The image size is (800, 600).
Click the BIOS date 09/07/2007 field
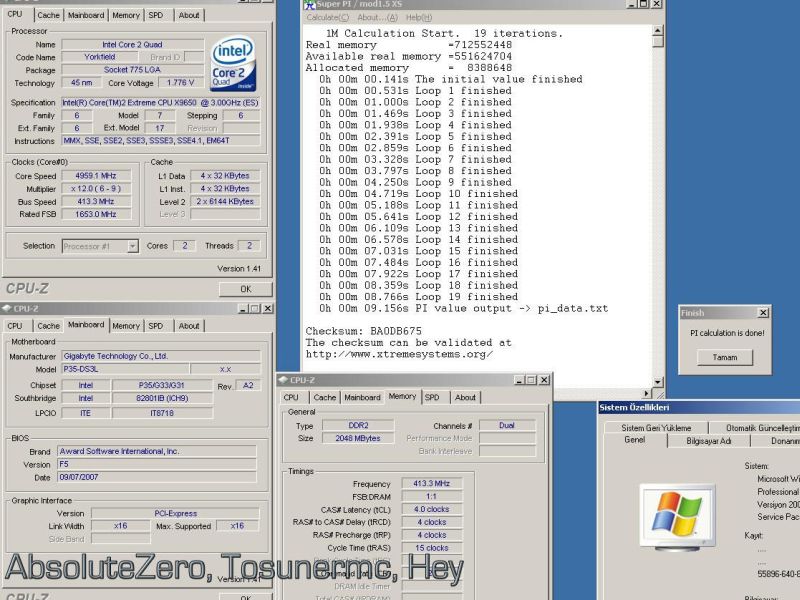click(x=157, y=477)
